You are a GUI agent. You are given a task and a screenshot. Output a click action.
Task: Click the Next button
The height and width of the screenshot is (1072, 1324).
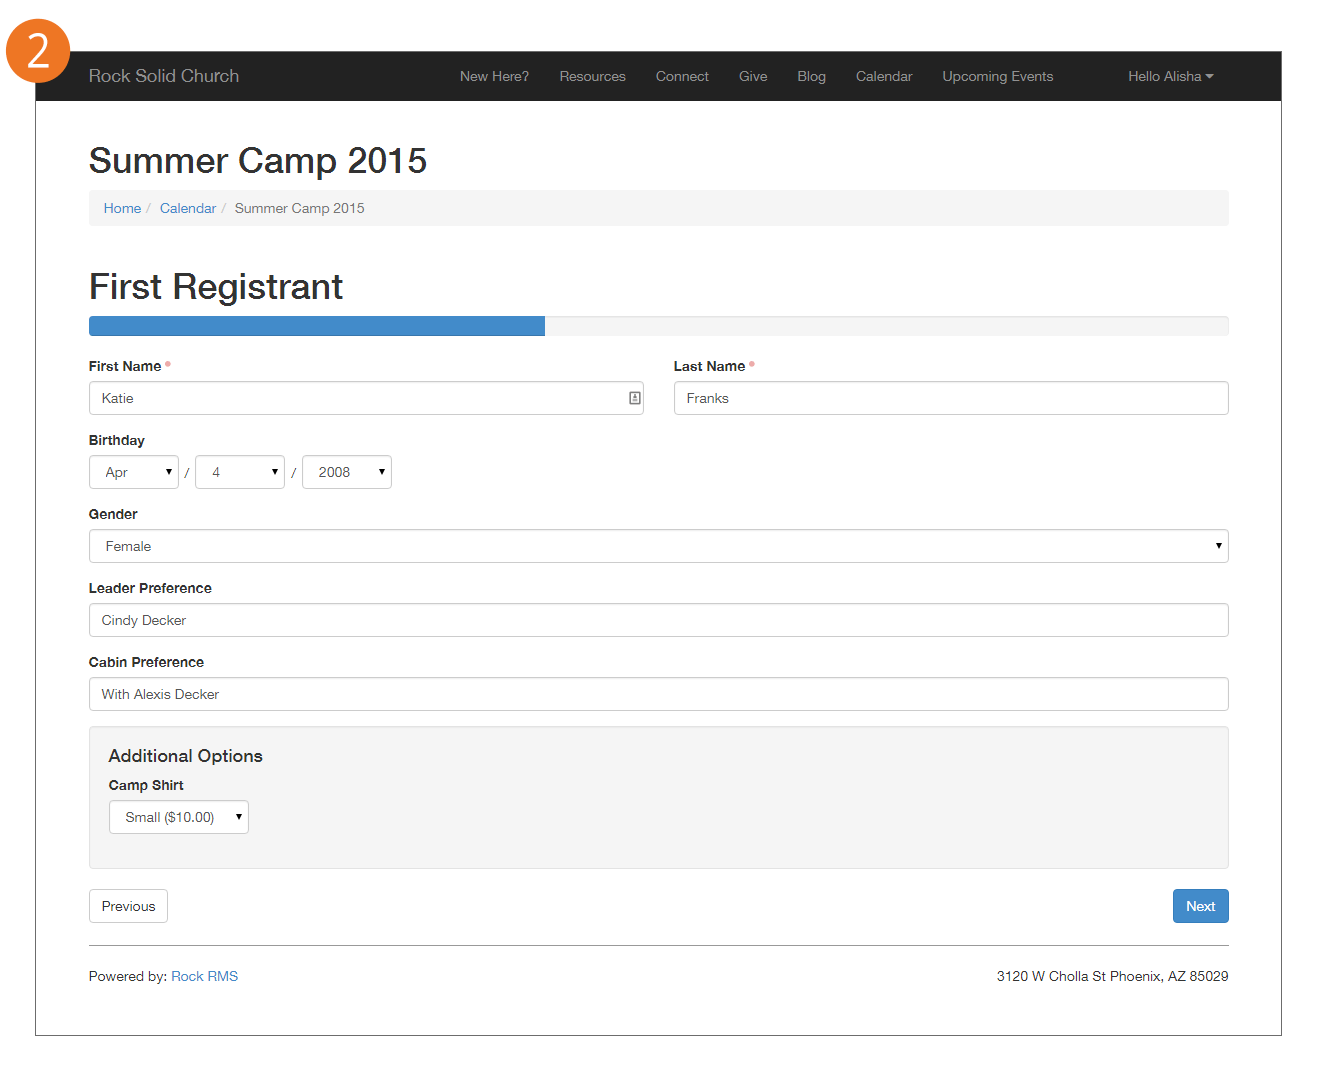pos(1200,906)
